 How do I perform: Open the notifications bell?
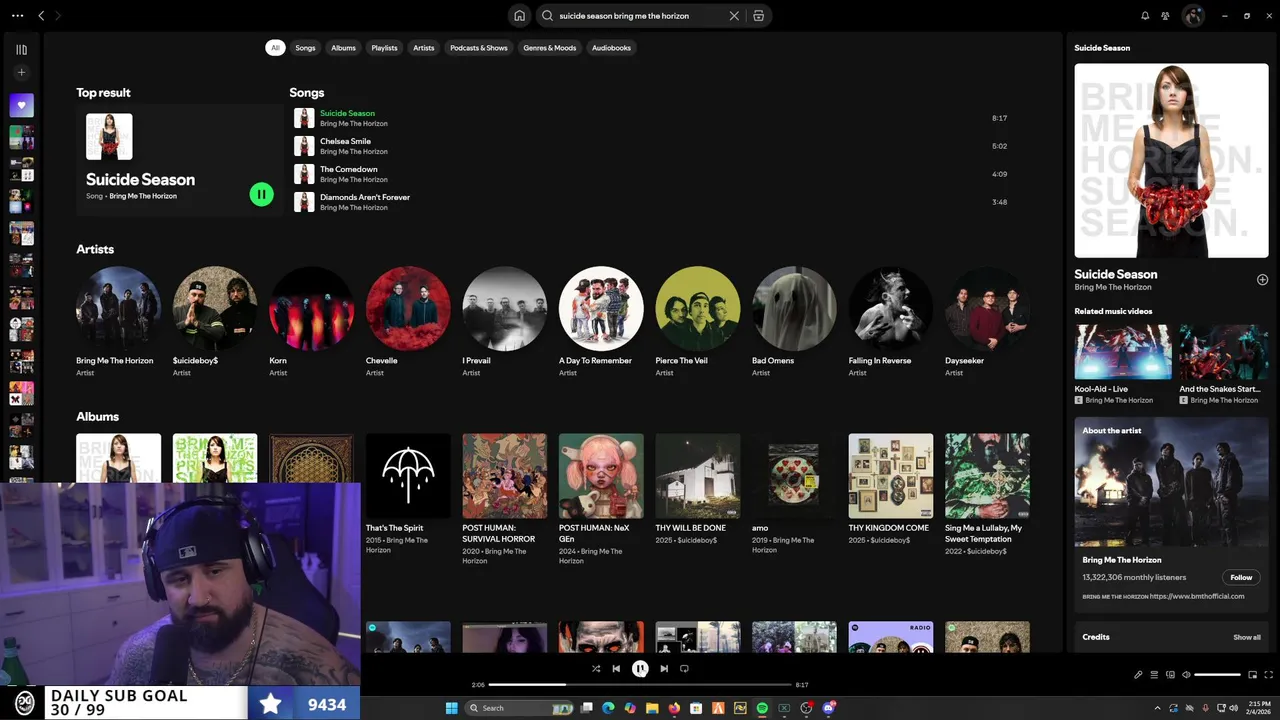1145,16
